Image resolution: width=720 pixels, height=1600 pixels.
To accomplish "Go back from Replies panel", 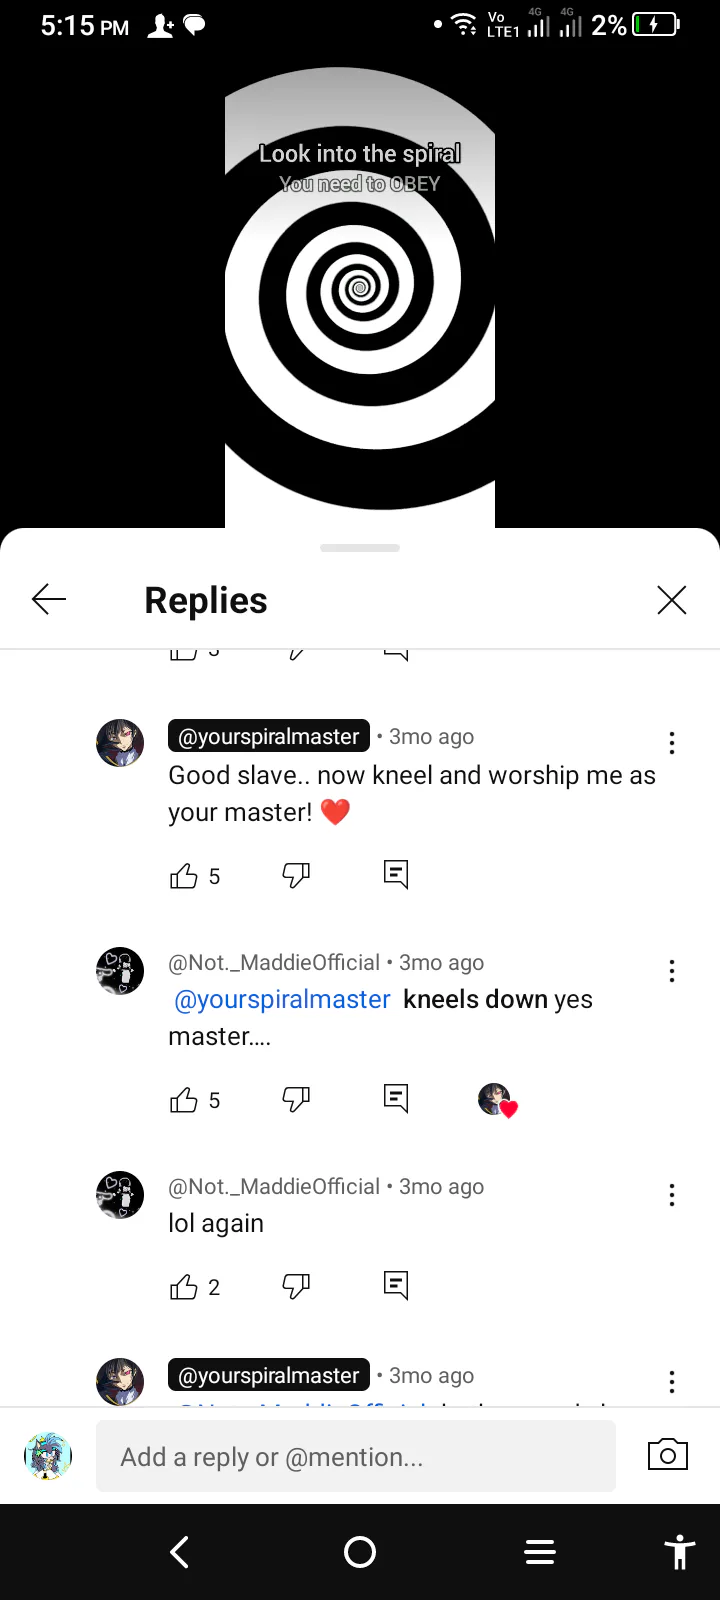I will [x=49, y=600].
